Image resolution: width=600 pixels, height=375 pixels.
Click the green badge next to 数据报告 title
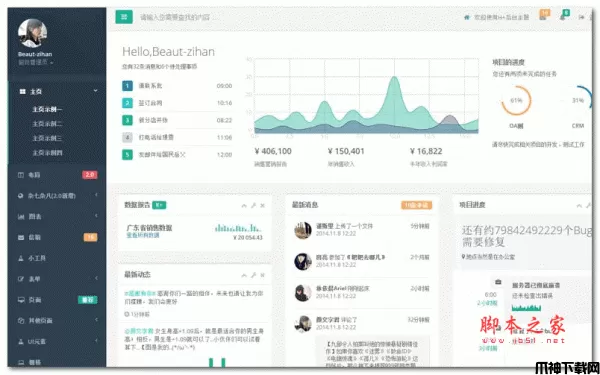point(159,205)
